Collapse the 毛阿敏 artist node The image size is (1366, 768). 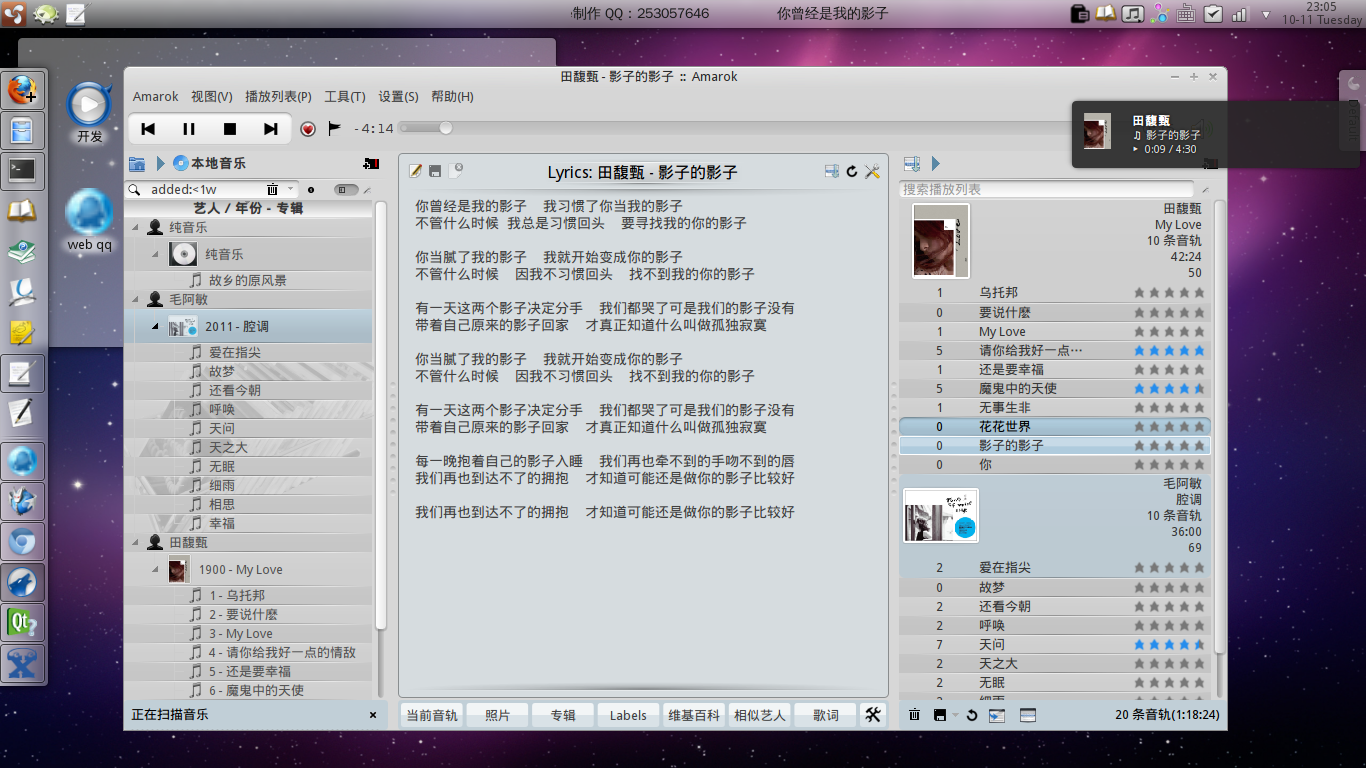tap(137, 299)
